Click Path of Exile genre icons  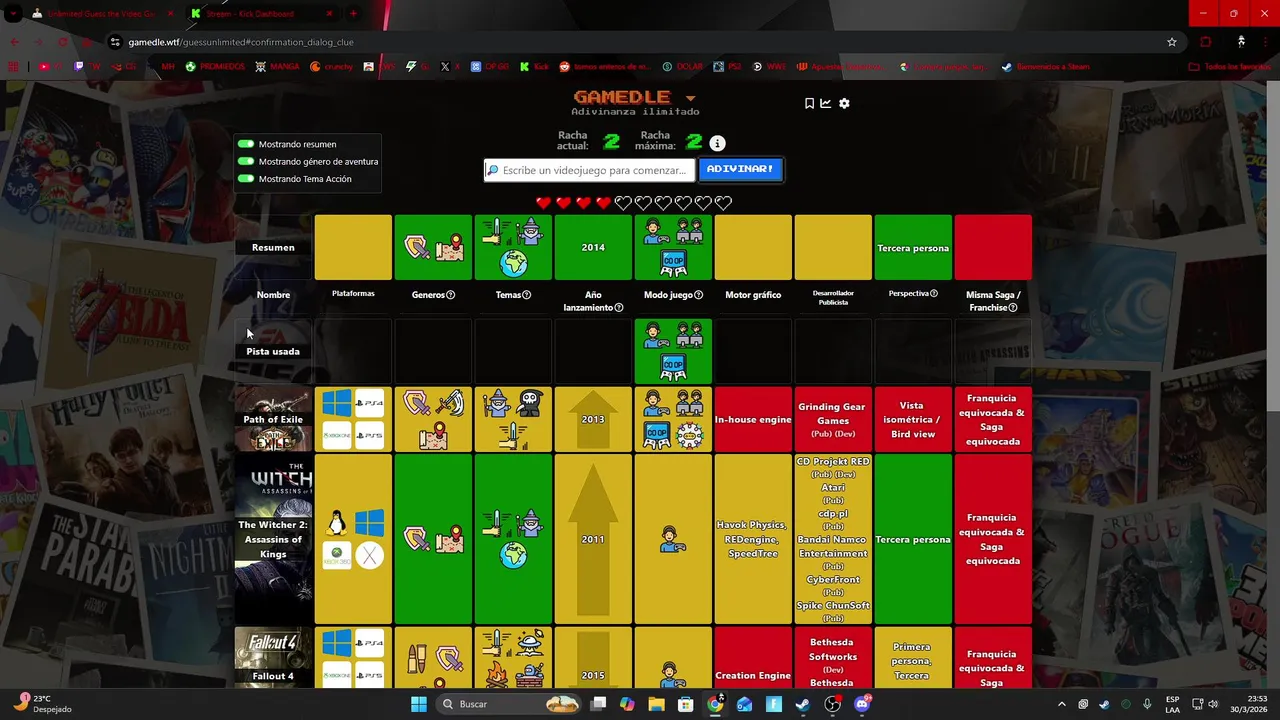coord(433,419)
